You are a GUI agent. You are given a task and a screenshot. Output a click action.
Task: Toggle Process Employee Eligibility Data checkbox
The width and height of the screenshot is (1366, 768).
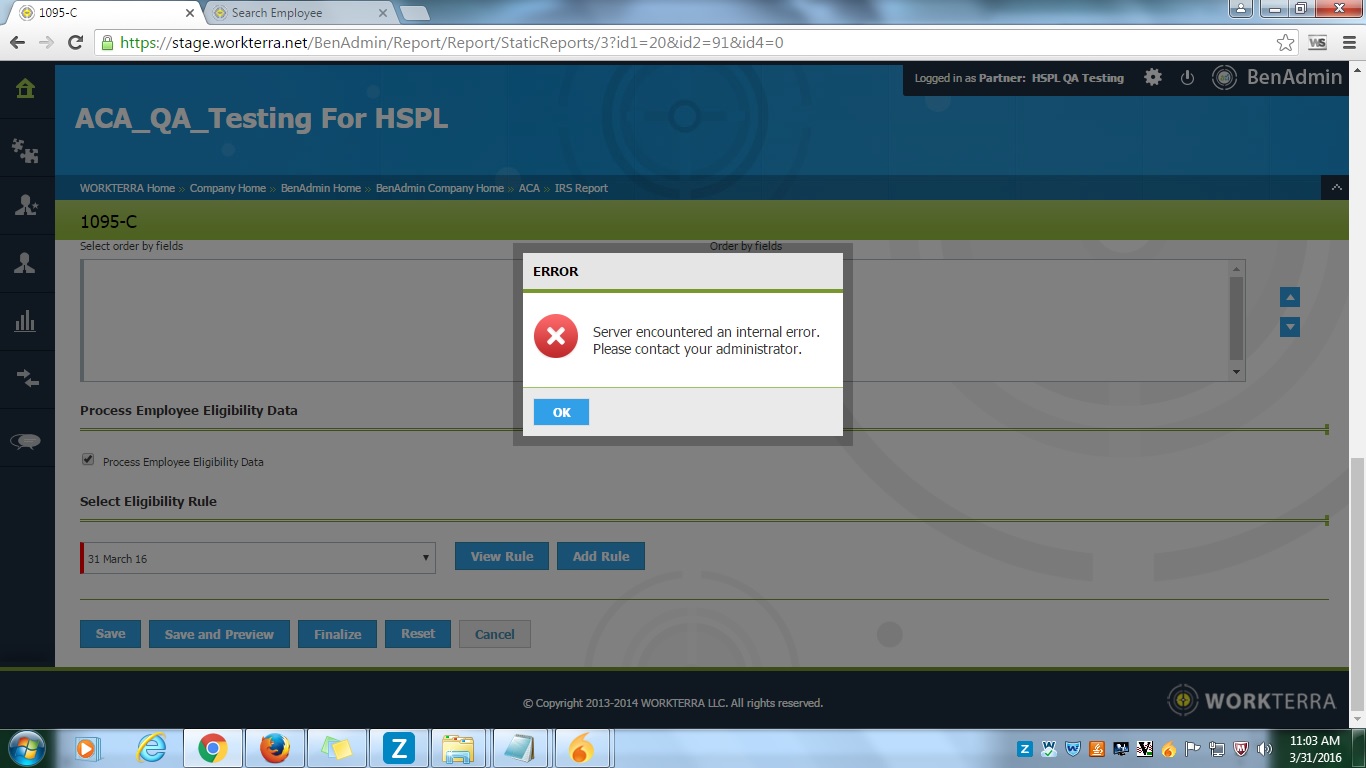[x=88, y=460]
